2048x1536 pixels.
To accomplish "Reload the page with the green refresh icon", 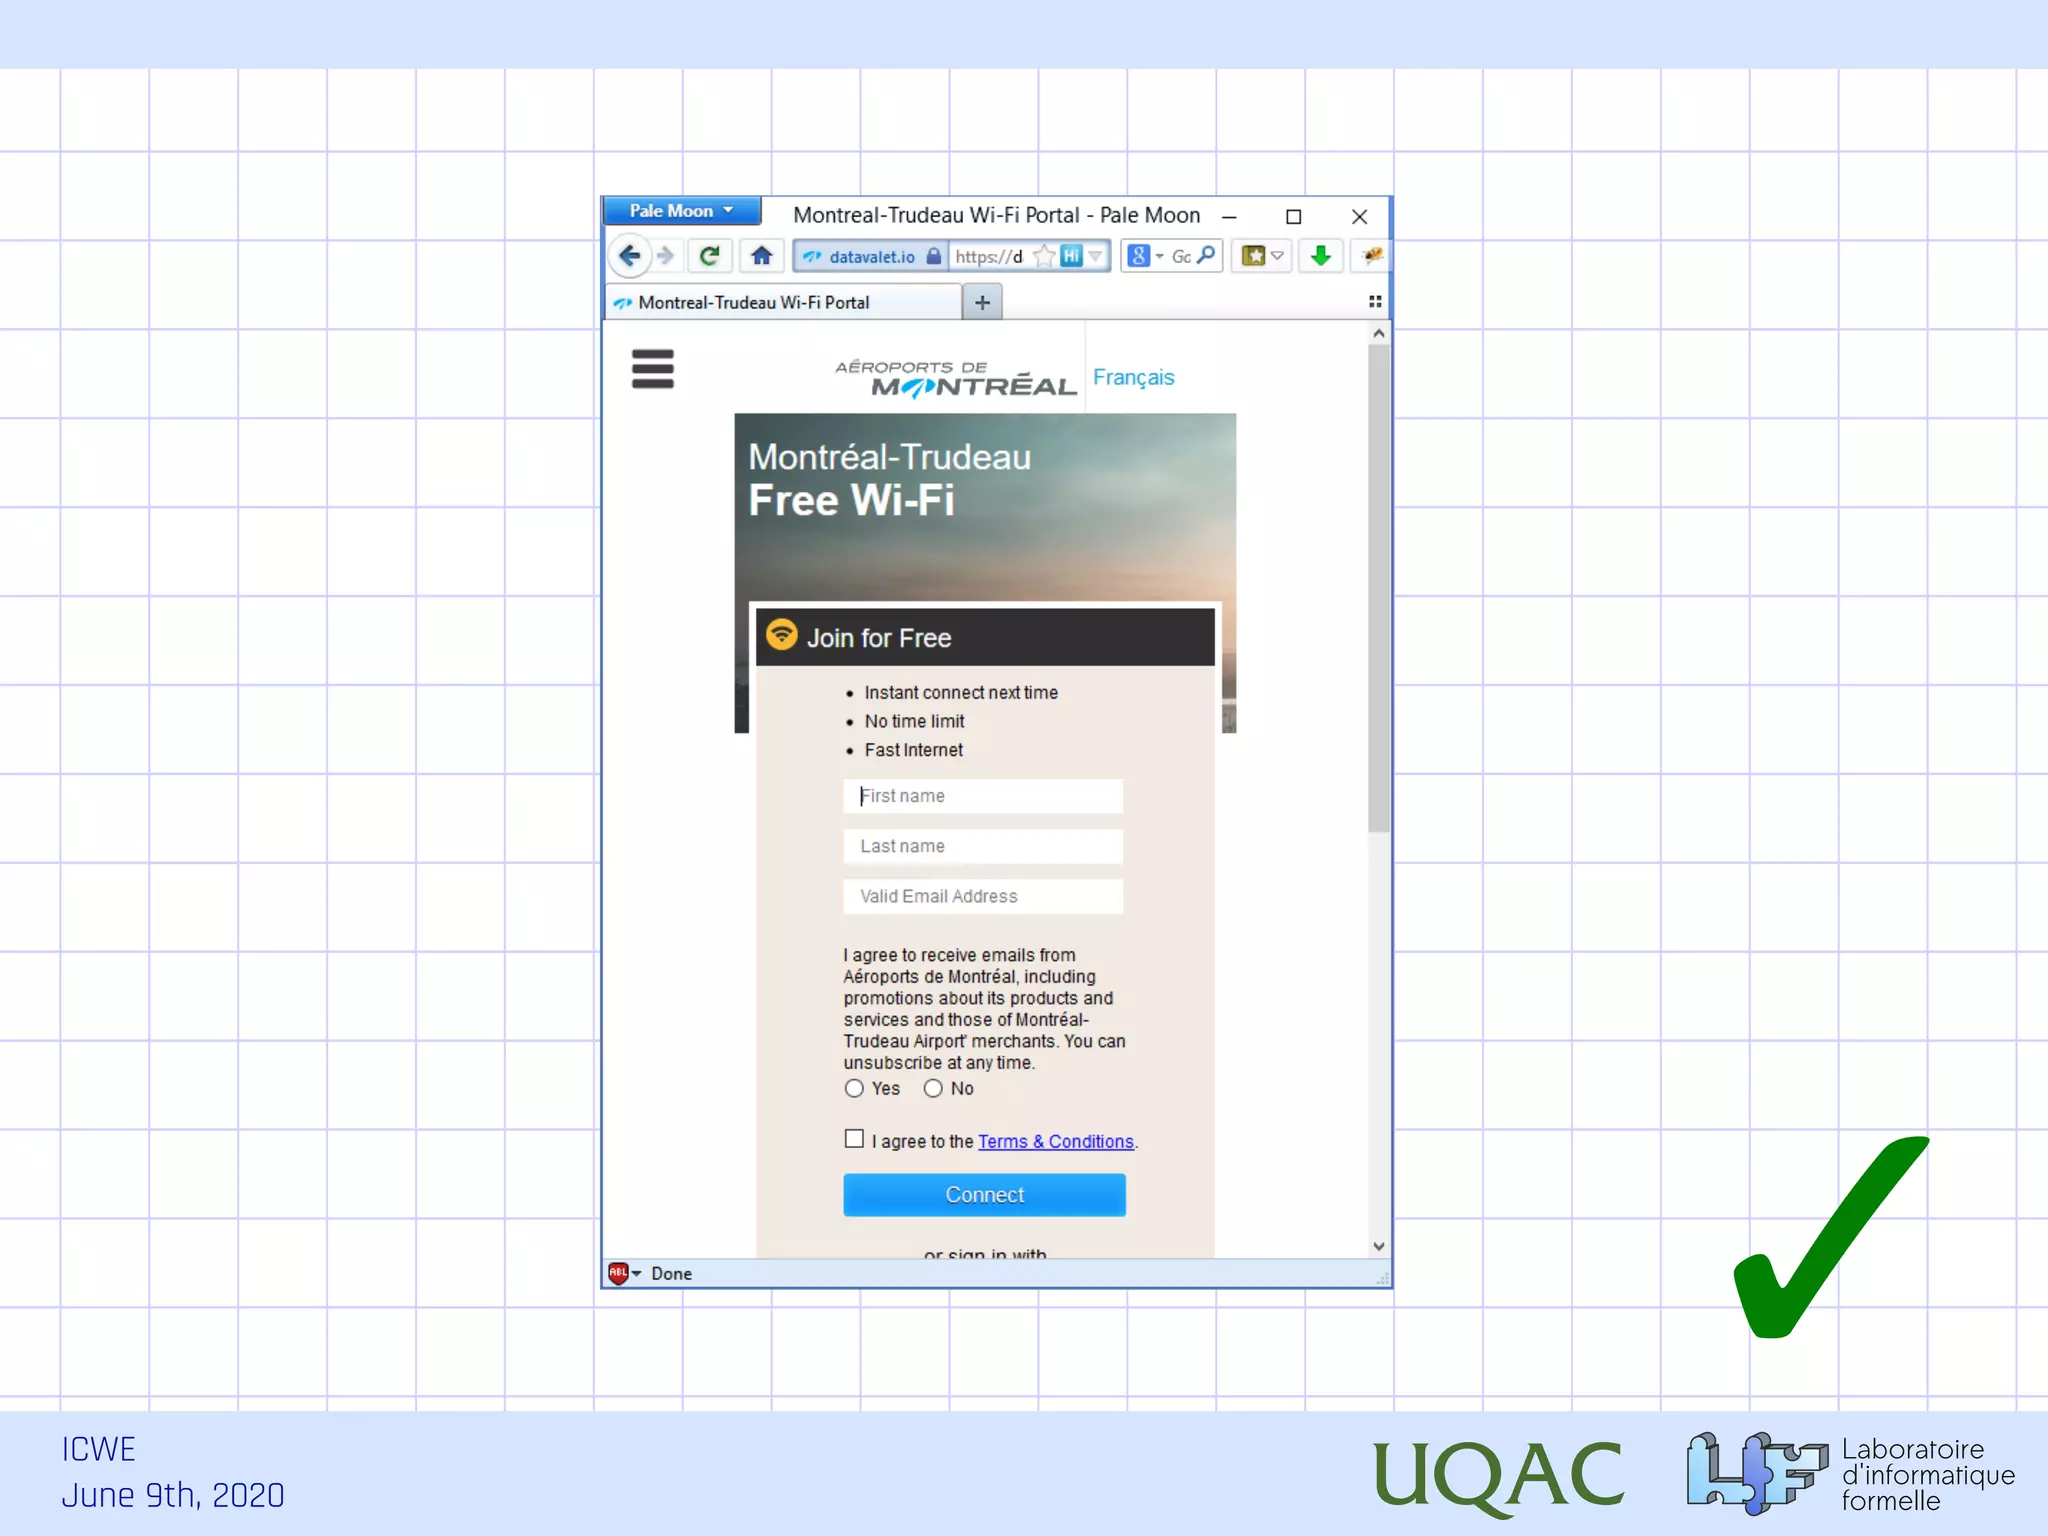I will coord(709,256).
